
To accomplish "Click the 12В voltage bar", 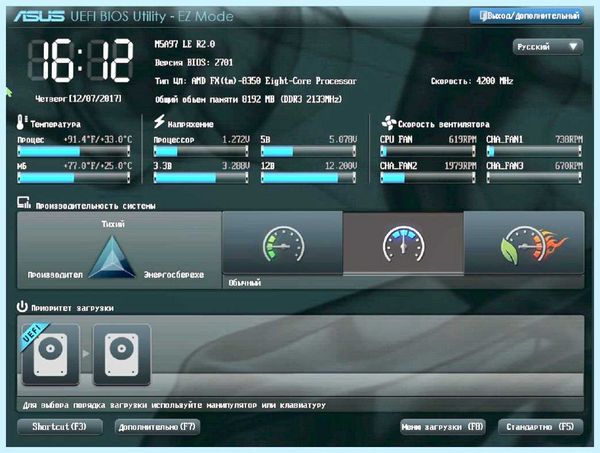I will [x=308, y=178].
